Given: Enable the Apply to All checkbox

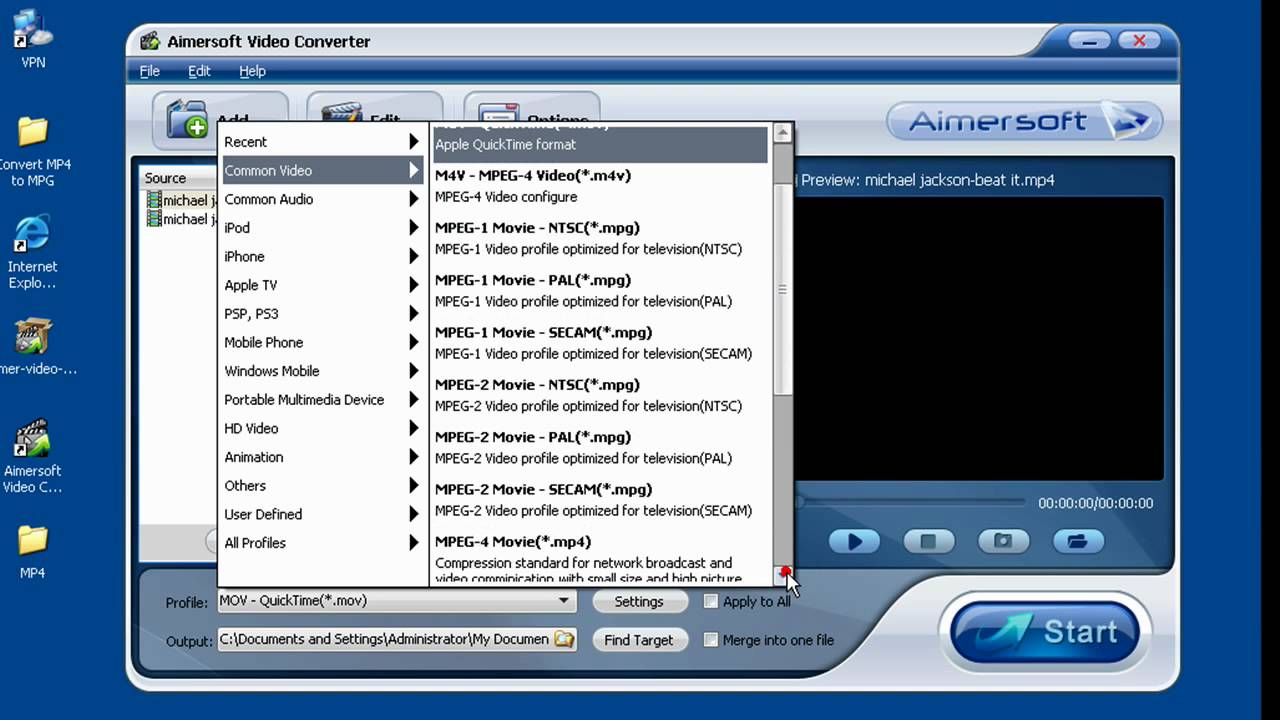Looking at the screenshot, I should pyautogui.click(x=711, y=601).
